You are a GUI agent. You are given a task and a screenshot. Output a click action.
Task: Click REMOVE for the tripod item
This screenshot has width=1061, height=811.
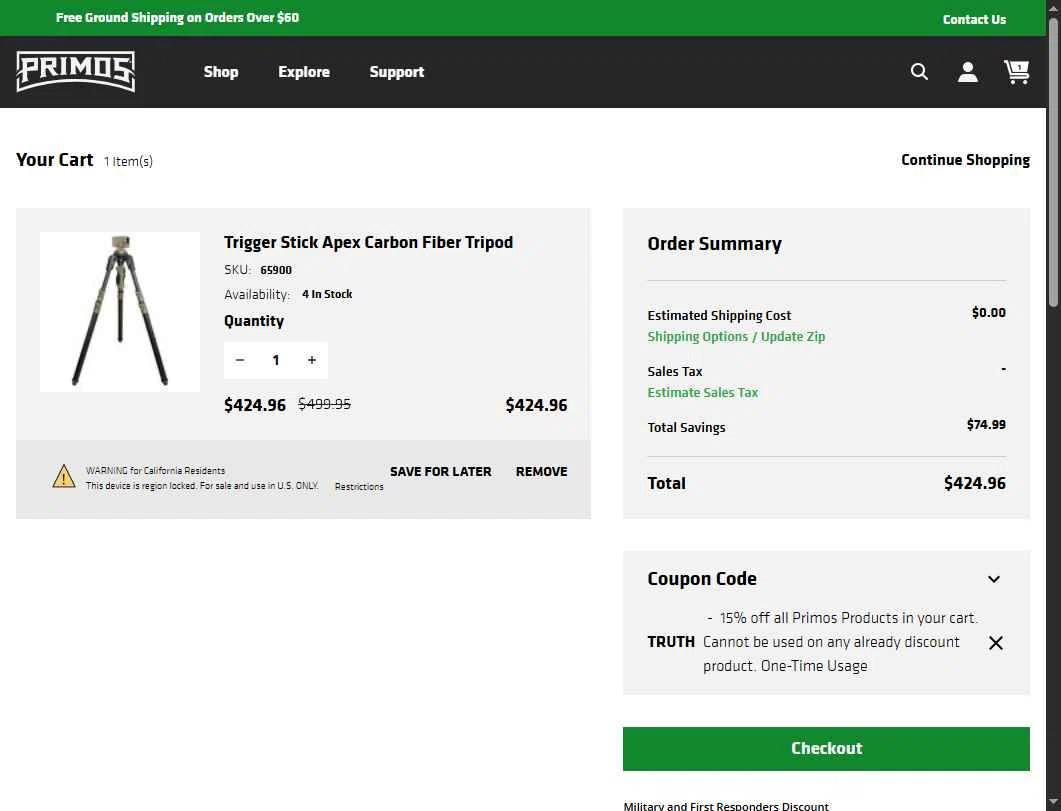pyautogui.click(x=541, y=471)
